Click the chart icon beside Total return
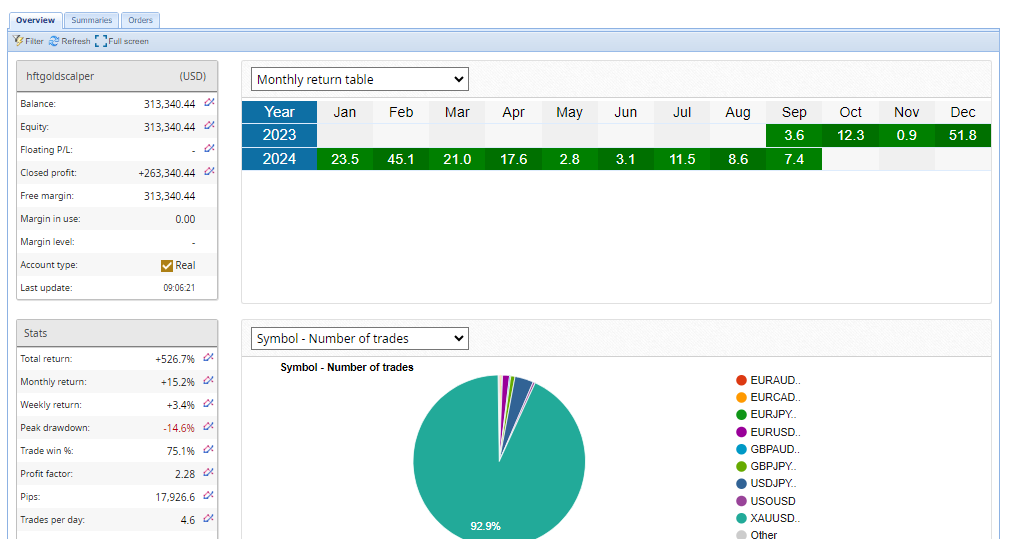This screenshot has height=539, width=1027. (x=209, y=357)
